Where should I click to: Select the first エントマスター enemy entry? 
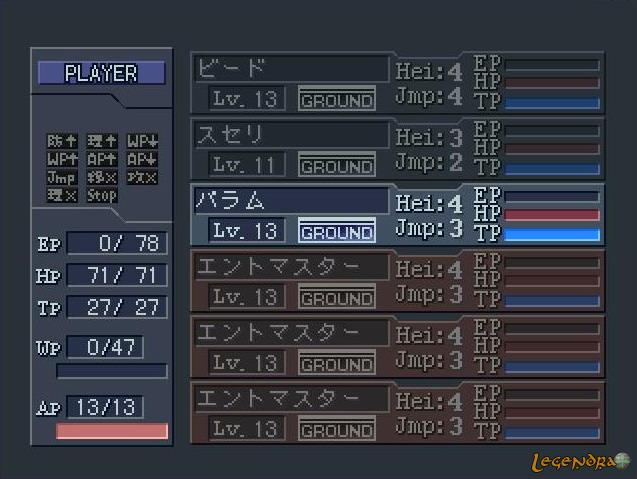click(290, 266)
